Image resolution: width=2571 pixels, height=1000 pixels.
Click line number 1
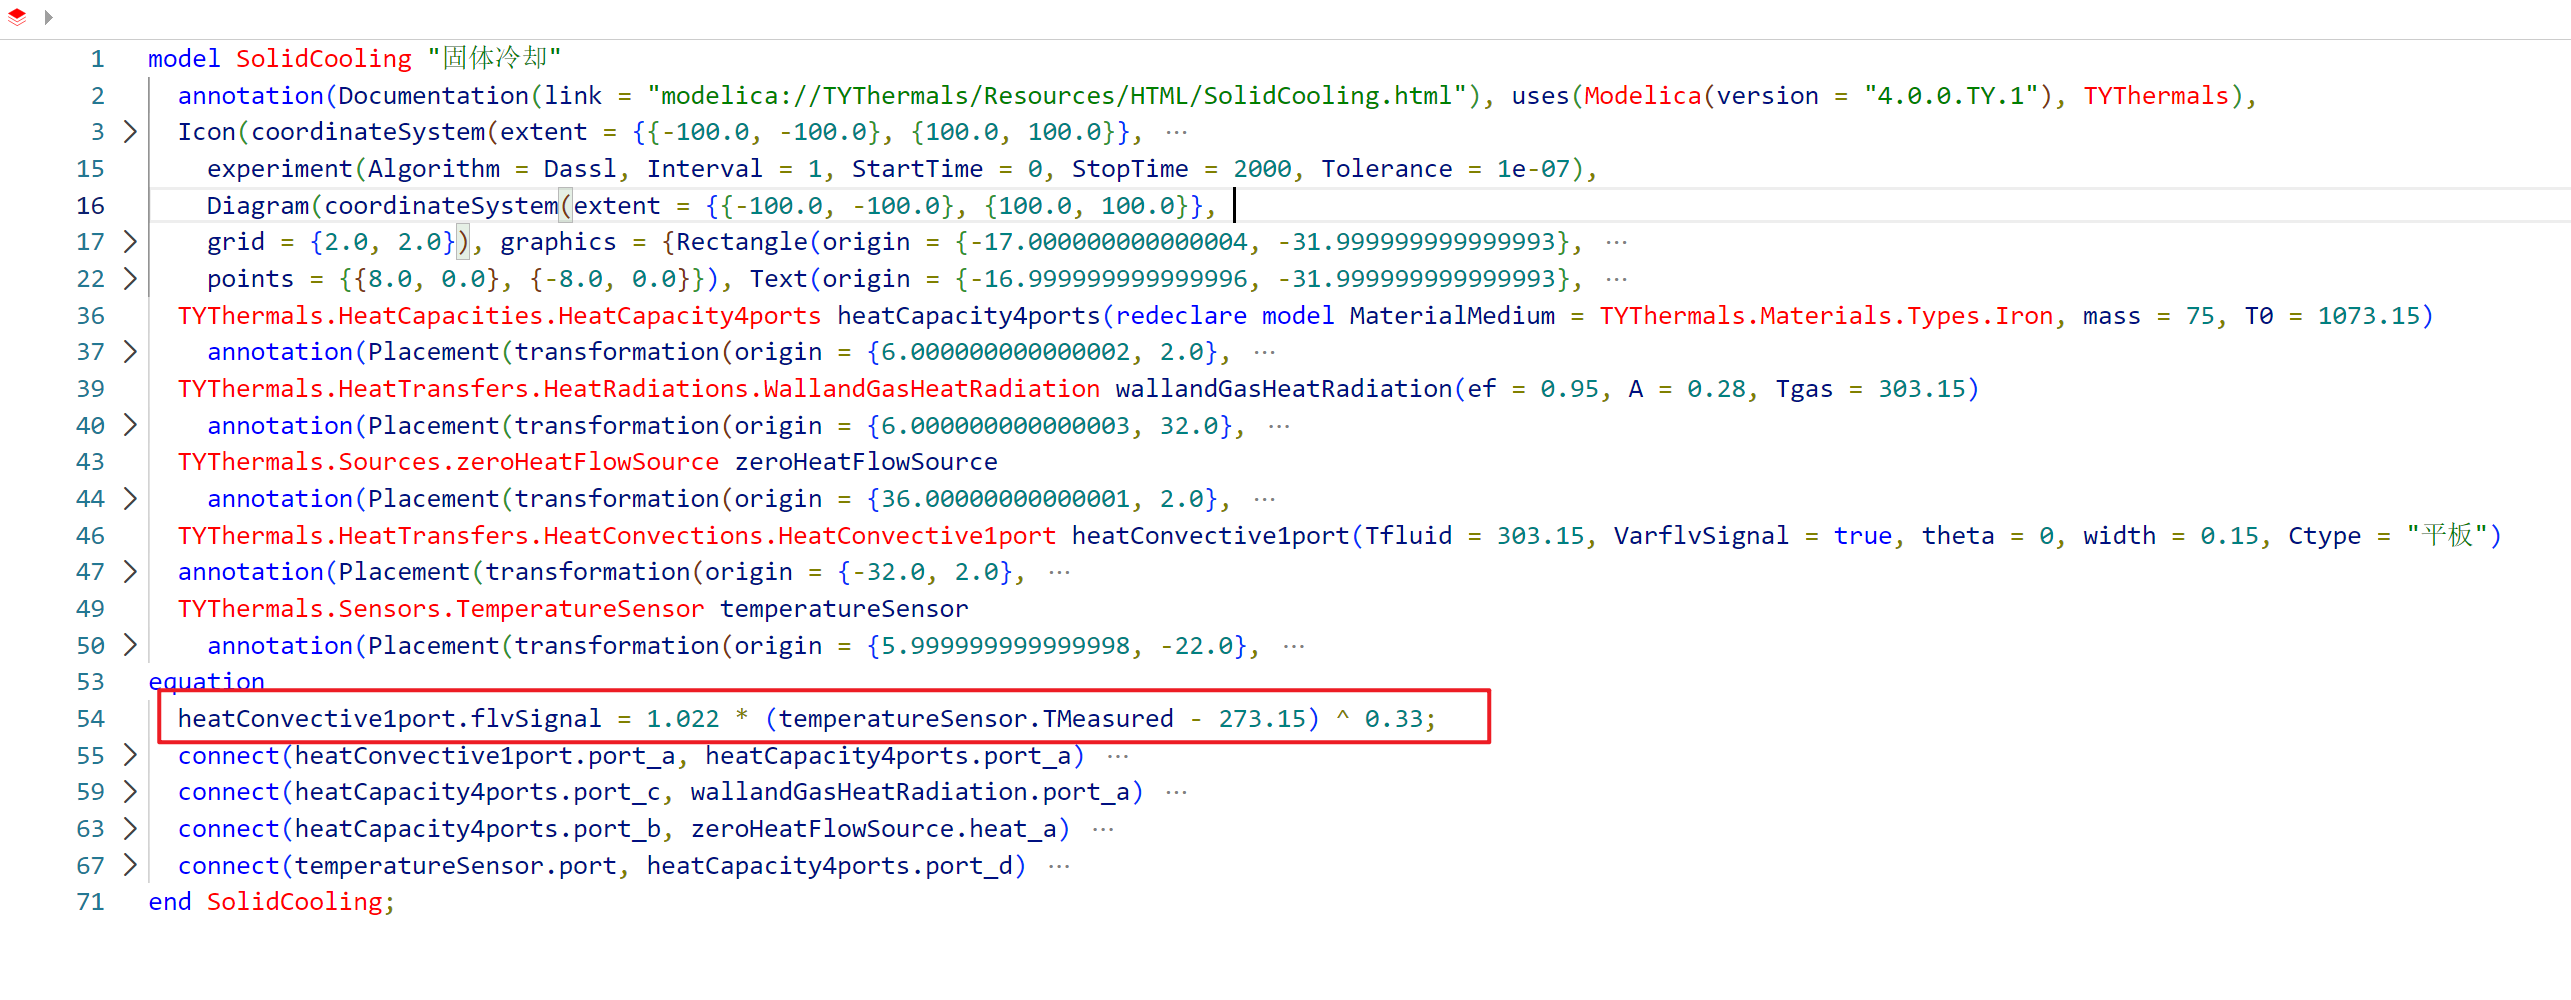[97, 58]
